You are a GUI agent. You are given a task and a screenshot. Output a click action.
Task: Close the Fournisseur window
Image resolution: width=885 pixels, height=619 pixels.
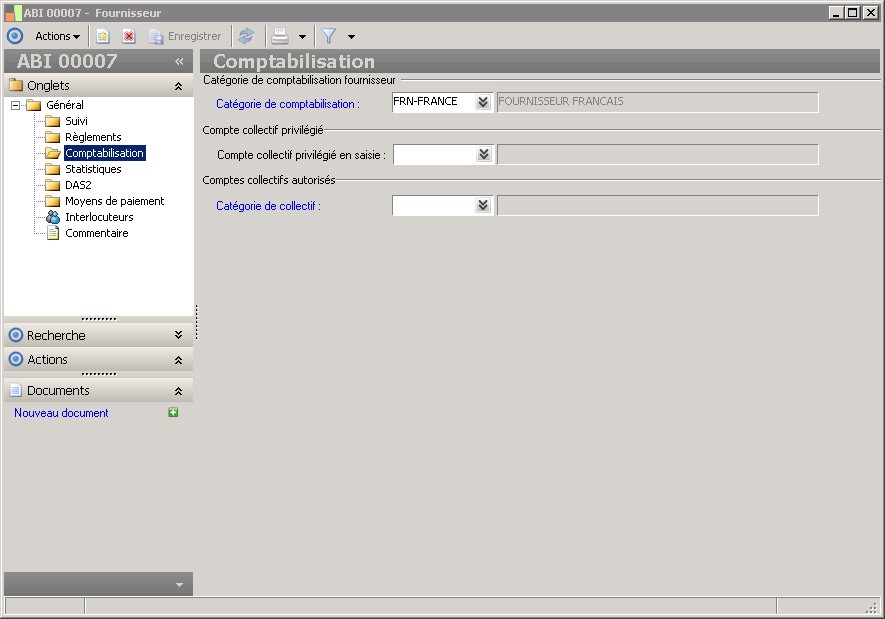pyautogui.click(x=870, y=12)
